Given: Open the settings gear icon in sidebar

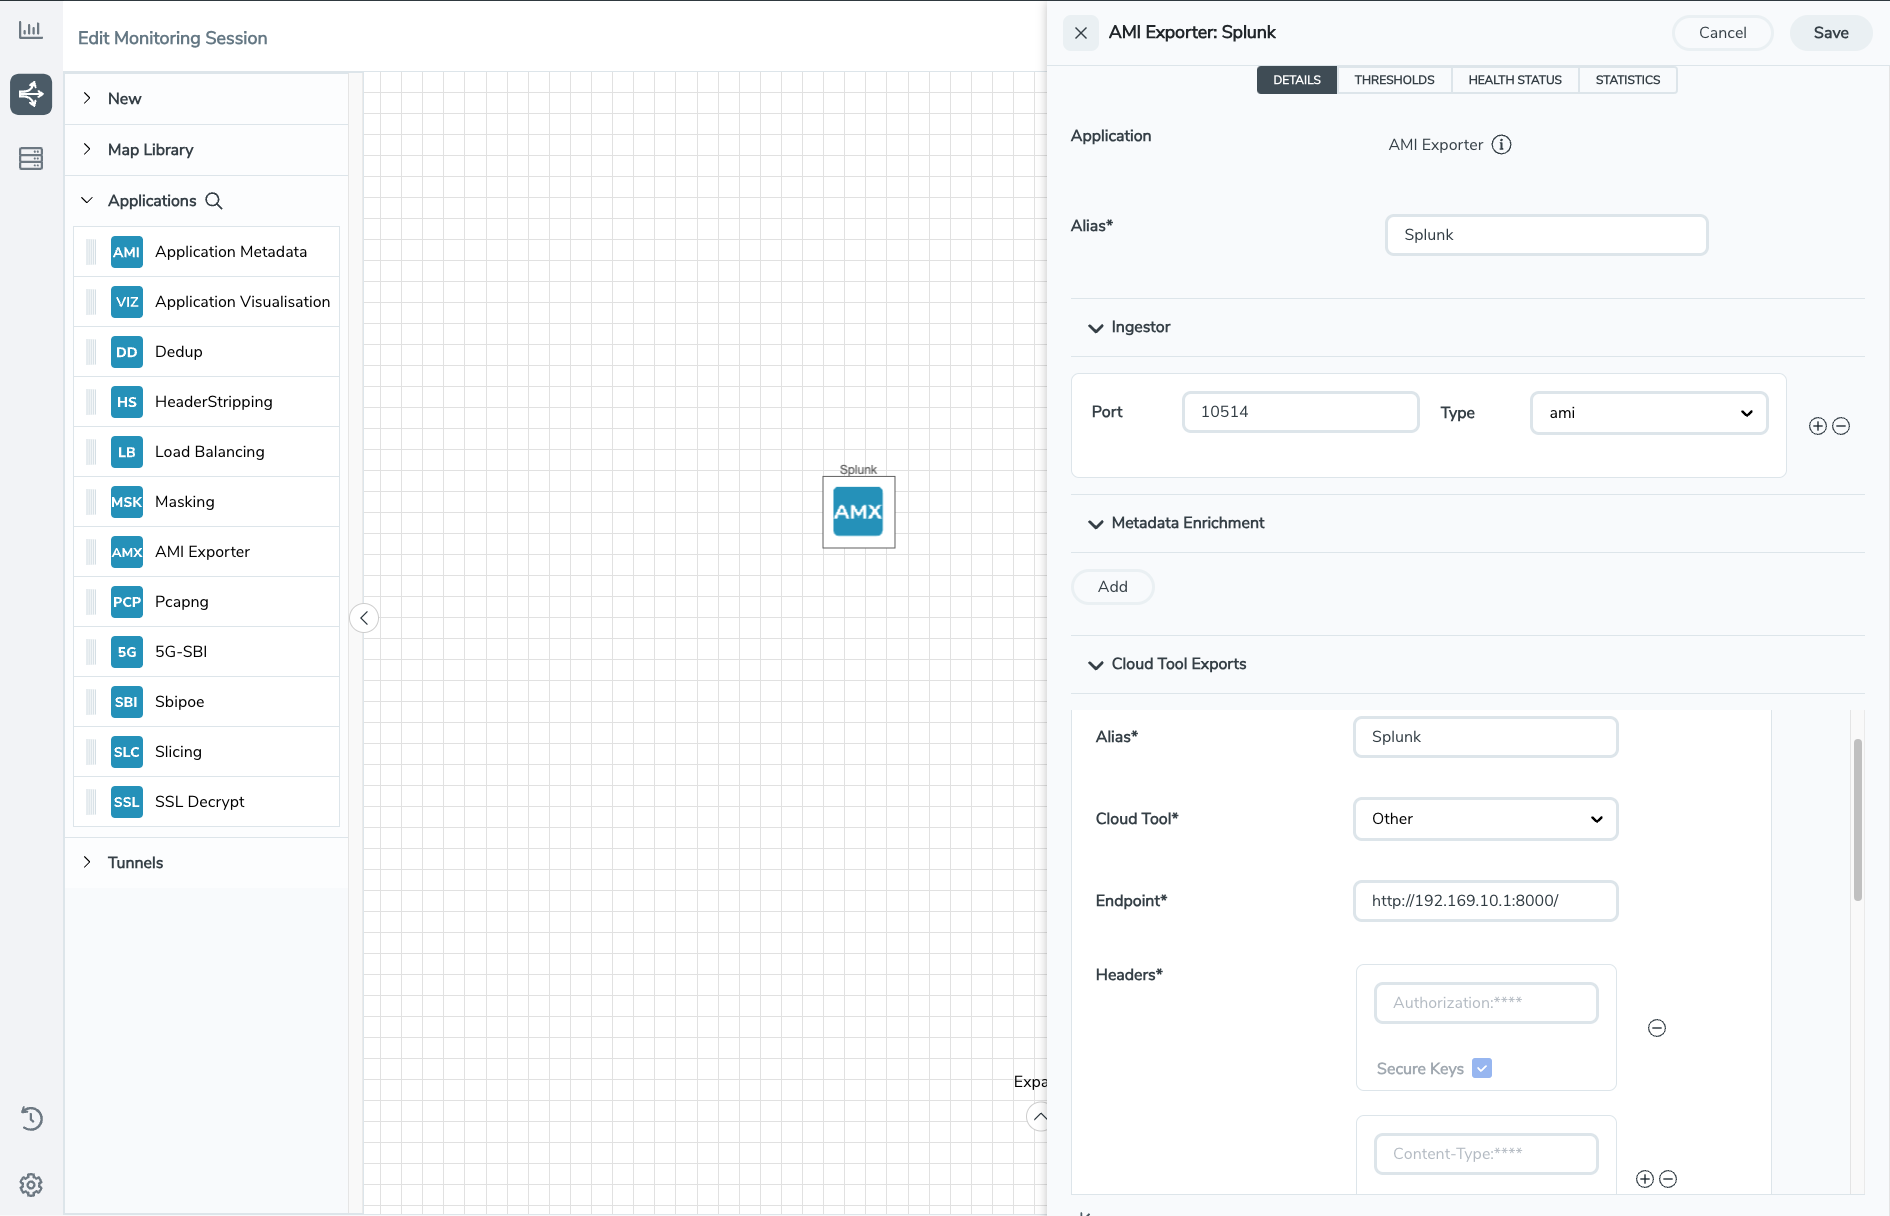Looking at the screenshot, I should pos(31,1185).
